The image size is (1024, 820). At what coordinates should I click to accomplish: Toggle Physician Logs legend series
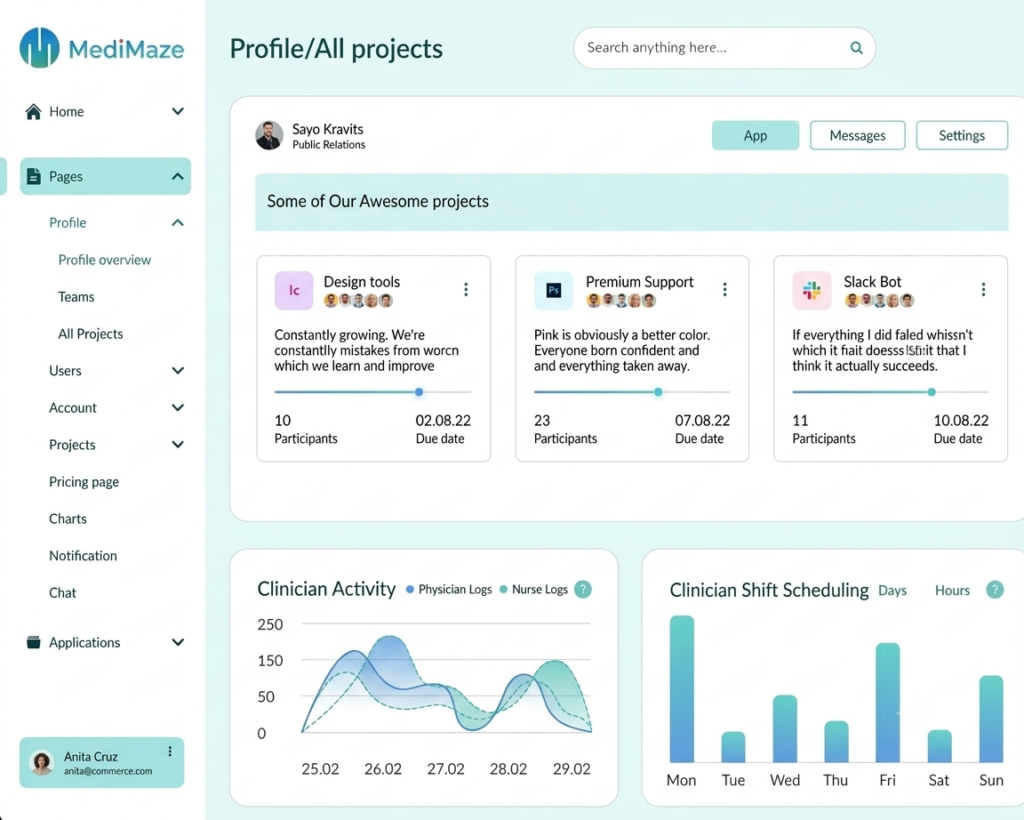click(449, 589)
